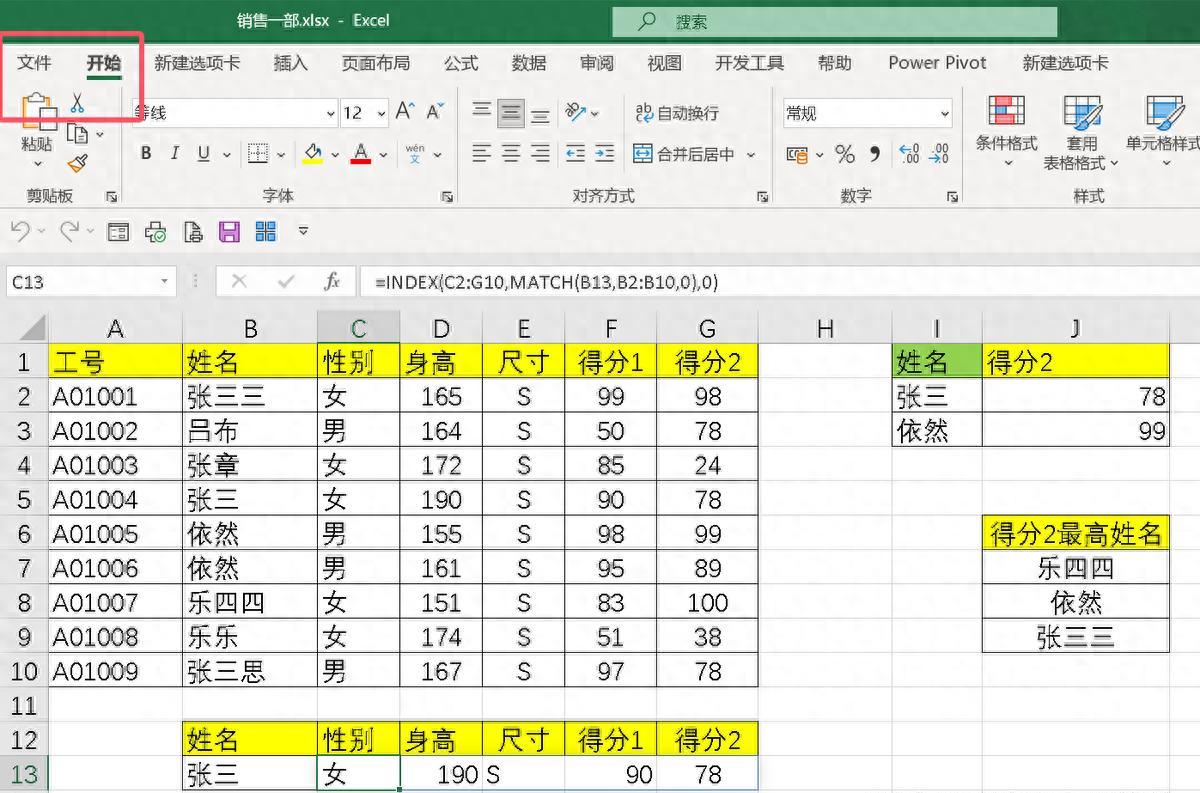Open the font size 12 dropdown

tap(381, 113)
